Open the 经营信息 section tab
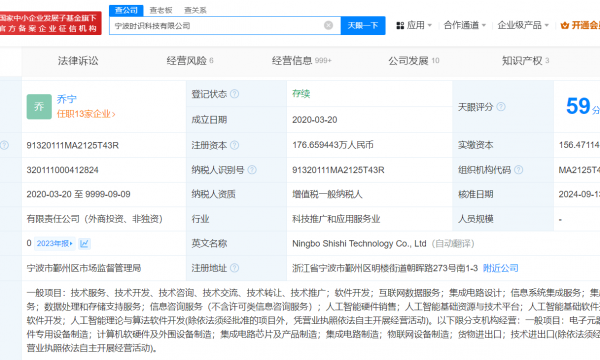The width and height of the screenshot is (600, 360). click(x=302, y=60)
